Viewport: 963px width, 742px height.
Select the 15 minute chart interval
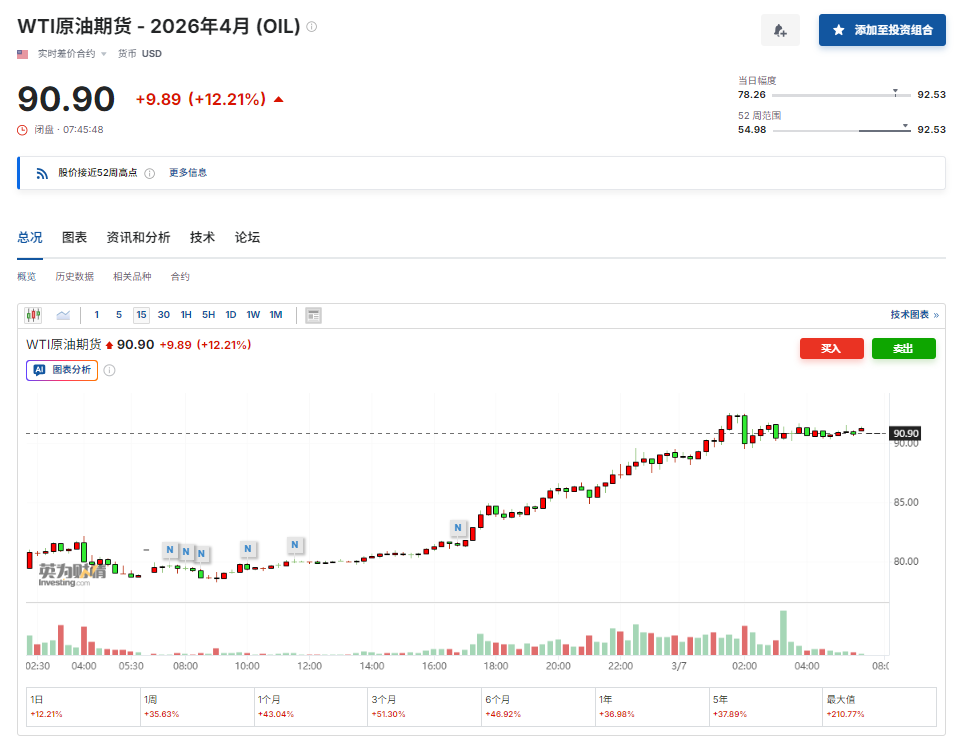pyautogui.click(x=141, y=315)
